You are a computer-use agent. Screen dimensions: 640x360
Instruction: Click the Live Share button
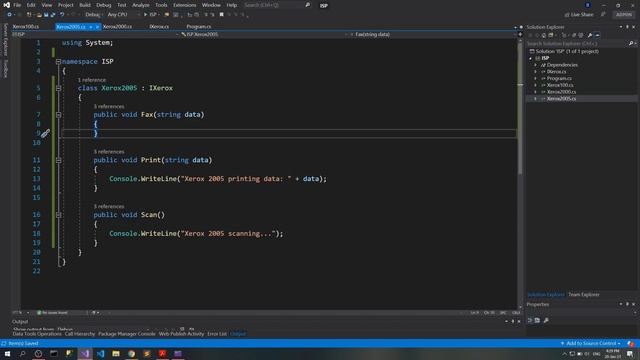(x=579, y=15)
